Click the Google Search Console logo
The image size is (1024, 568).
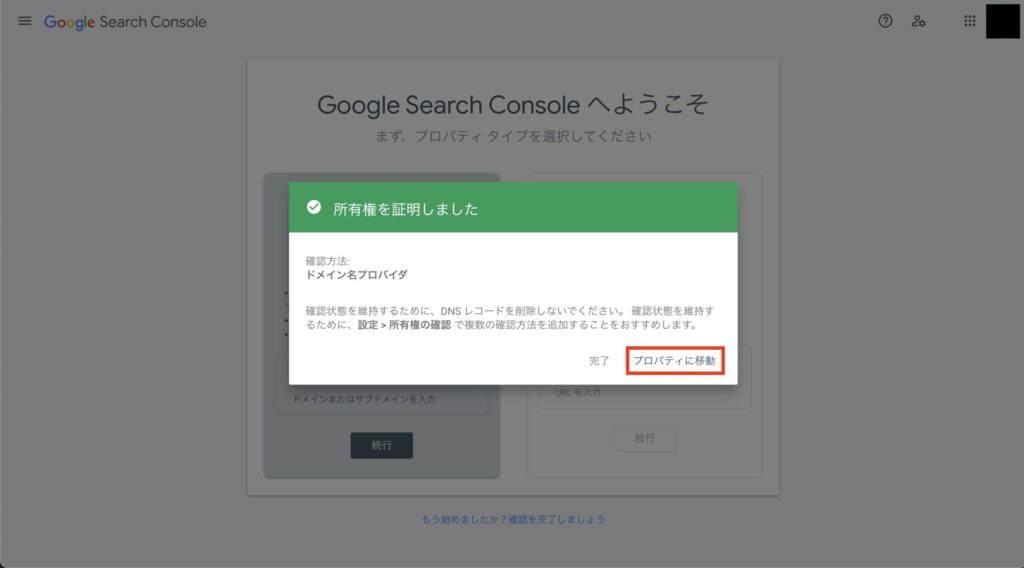(x=125, y=22)
